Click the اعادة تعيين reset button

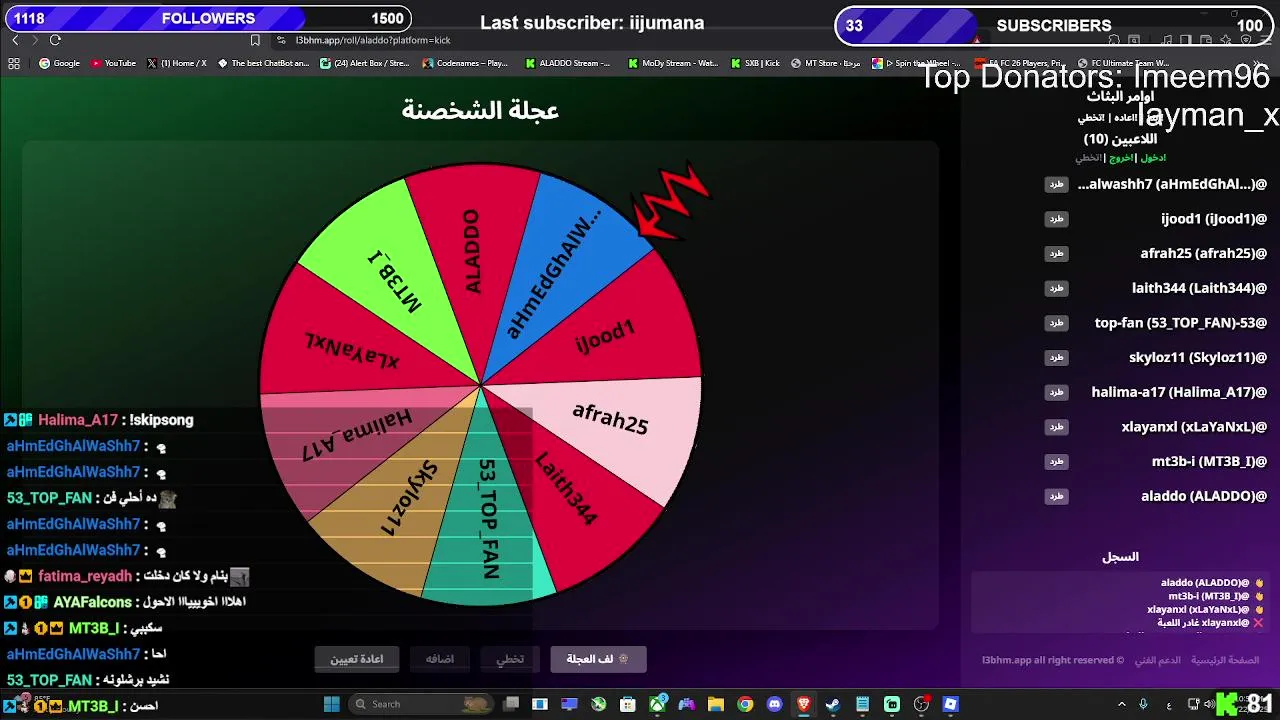coord(357,659)
